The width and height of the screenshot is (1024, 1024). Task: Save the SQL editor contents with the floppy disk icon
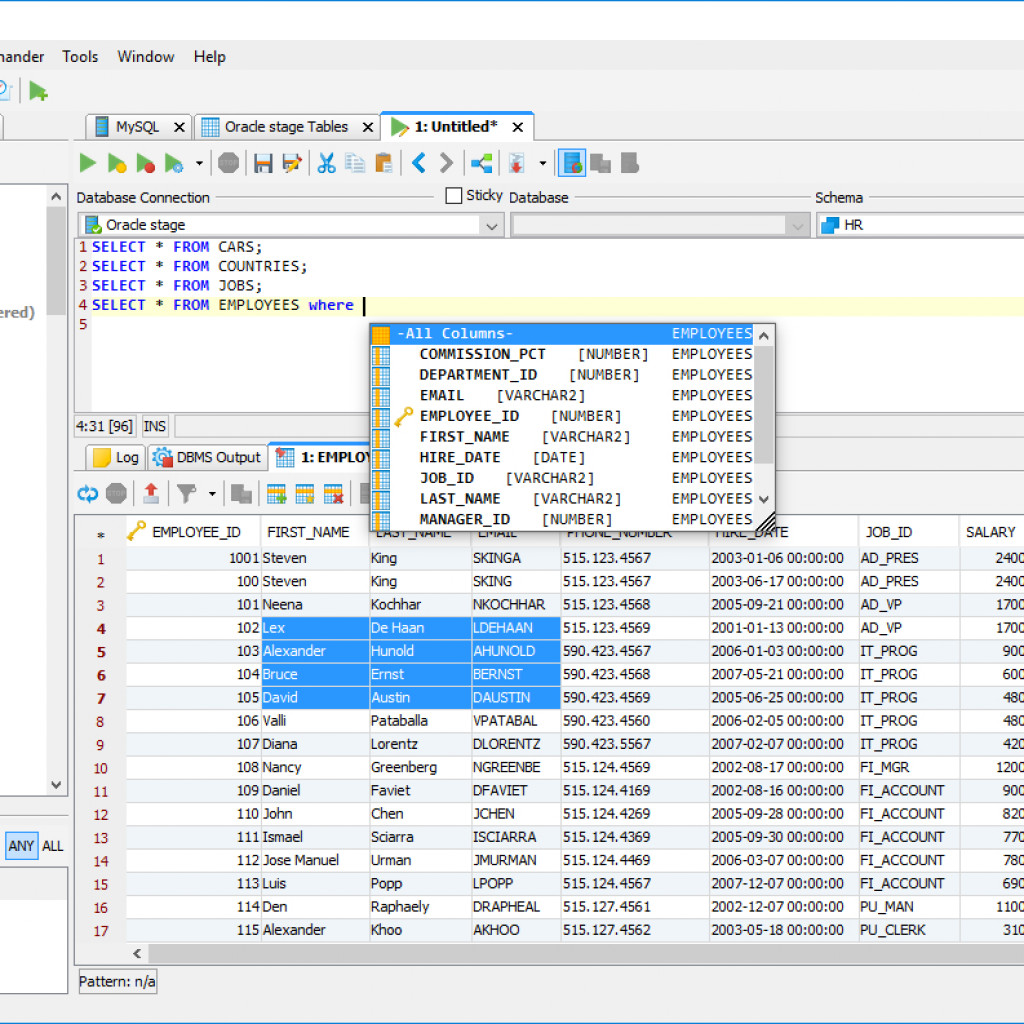263,163
